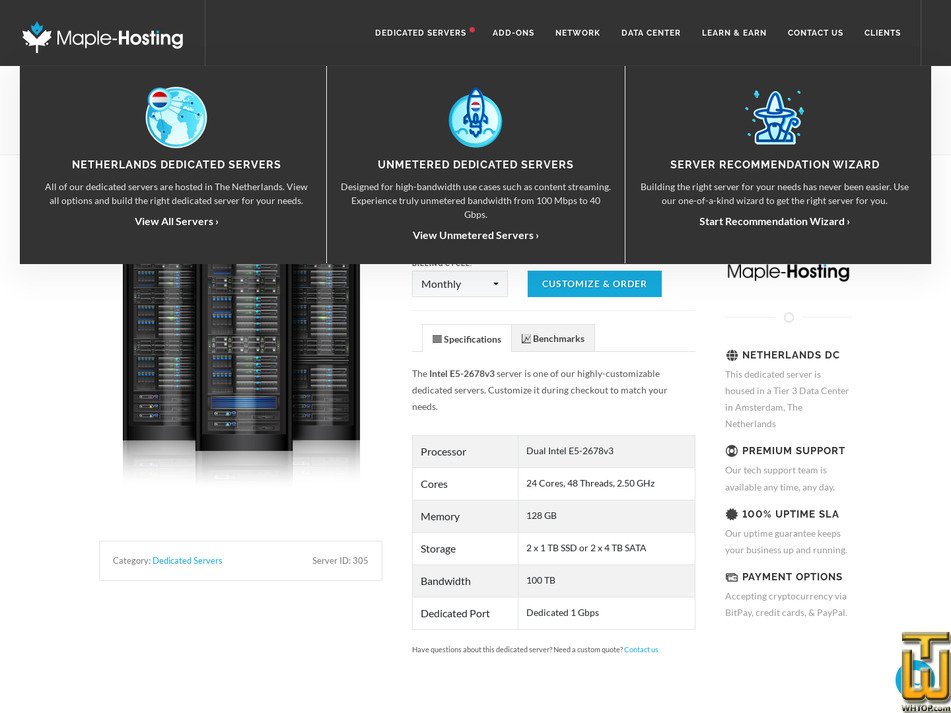Select the 24 Cores, 48 Threads cell
Screen dimensions: 951x713
coord(607,484)
